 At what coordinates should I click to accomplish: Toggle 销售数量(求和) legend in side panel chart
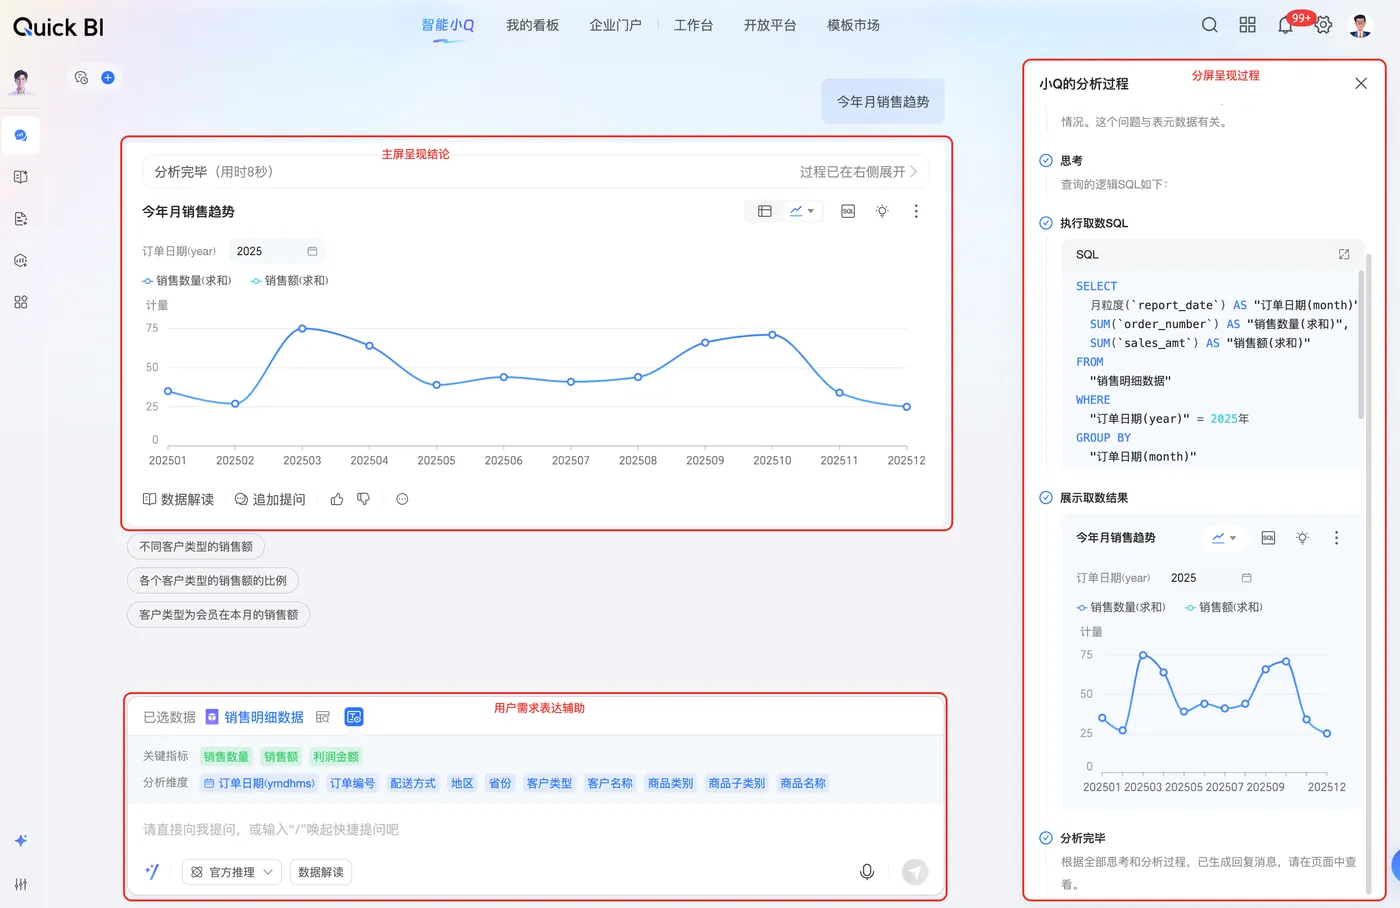[1121, 607]
